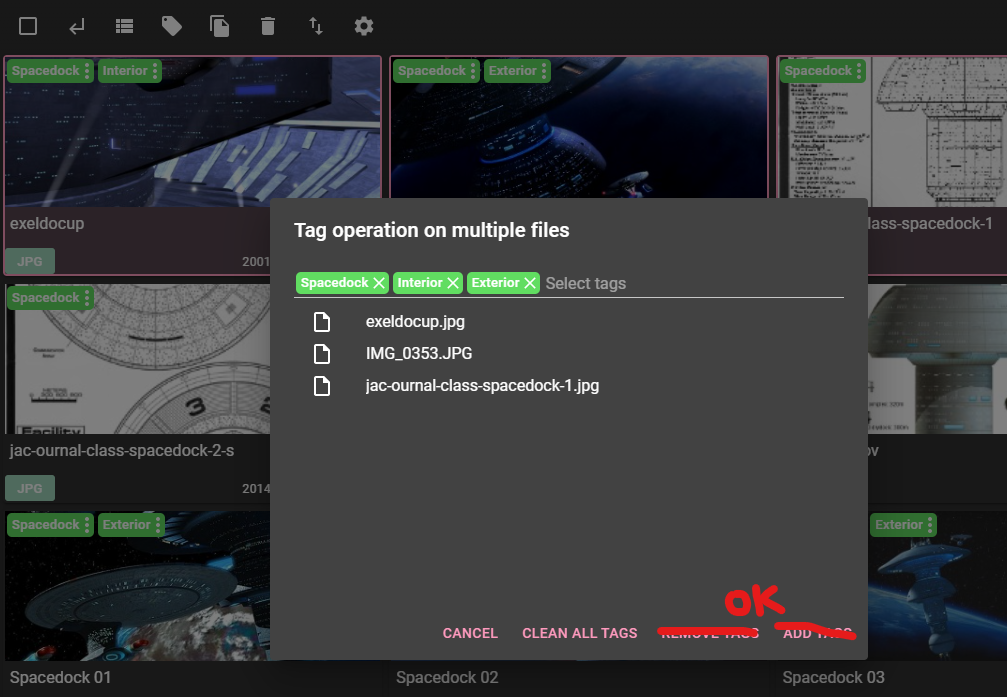Click the ADD TAGS button
1007x697 pixels.
(816, 633)
